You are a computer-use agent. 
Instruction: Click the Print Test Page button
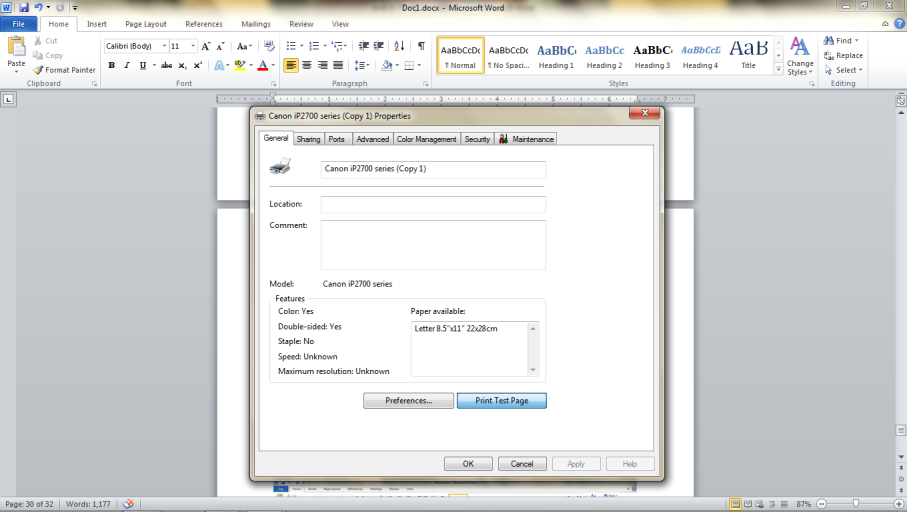tap(502, 400)
